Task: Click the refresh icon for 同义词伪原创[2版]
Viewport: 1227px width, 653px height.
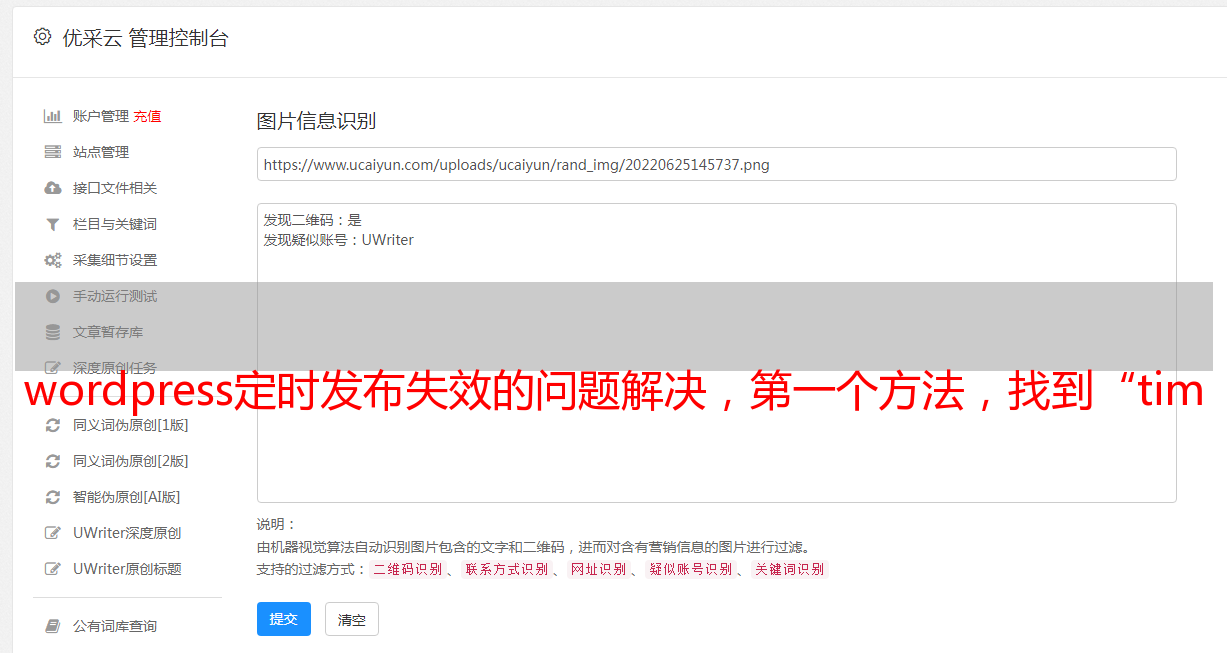Action: click(x=53, y=461)
